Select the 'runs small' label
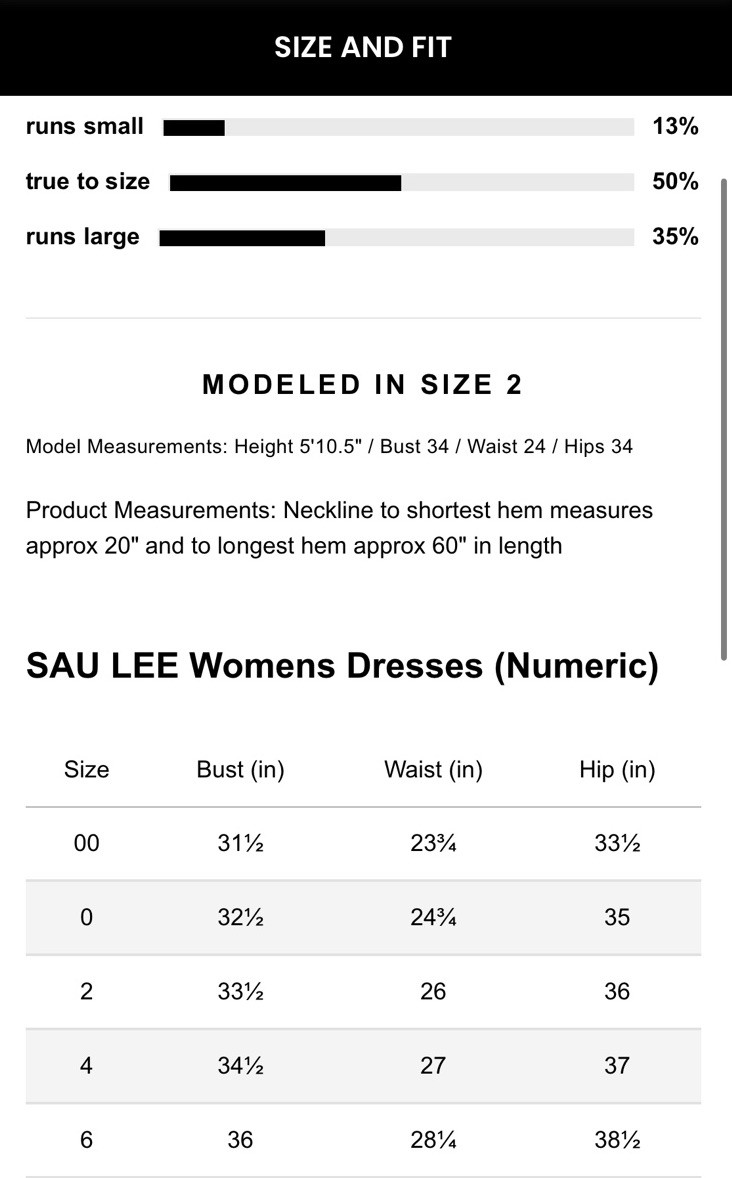 click(84, 126)
